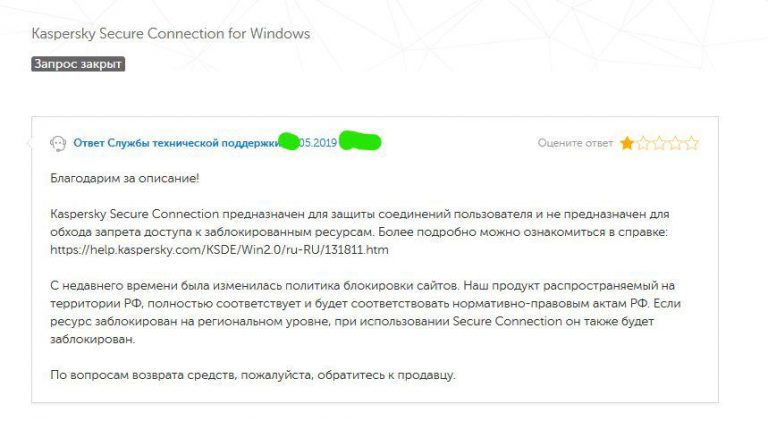Screen dimensions: 768x421
Task: Click the "Kaspersky Secure Connection for Windows" title
Action: (171, 33)
